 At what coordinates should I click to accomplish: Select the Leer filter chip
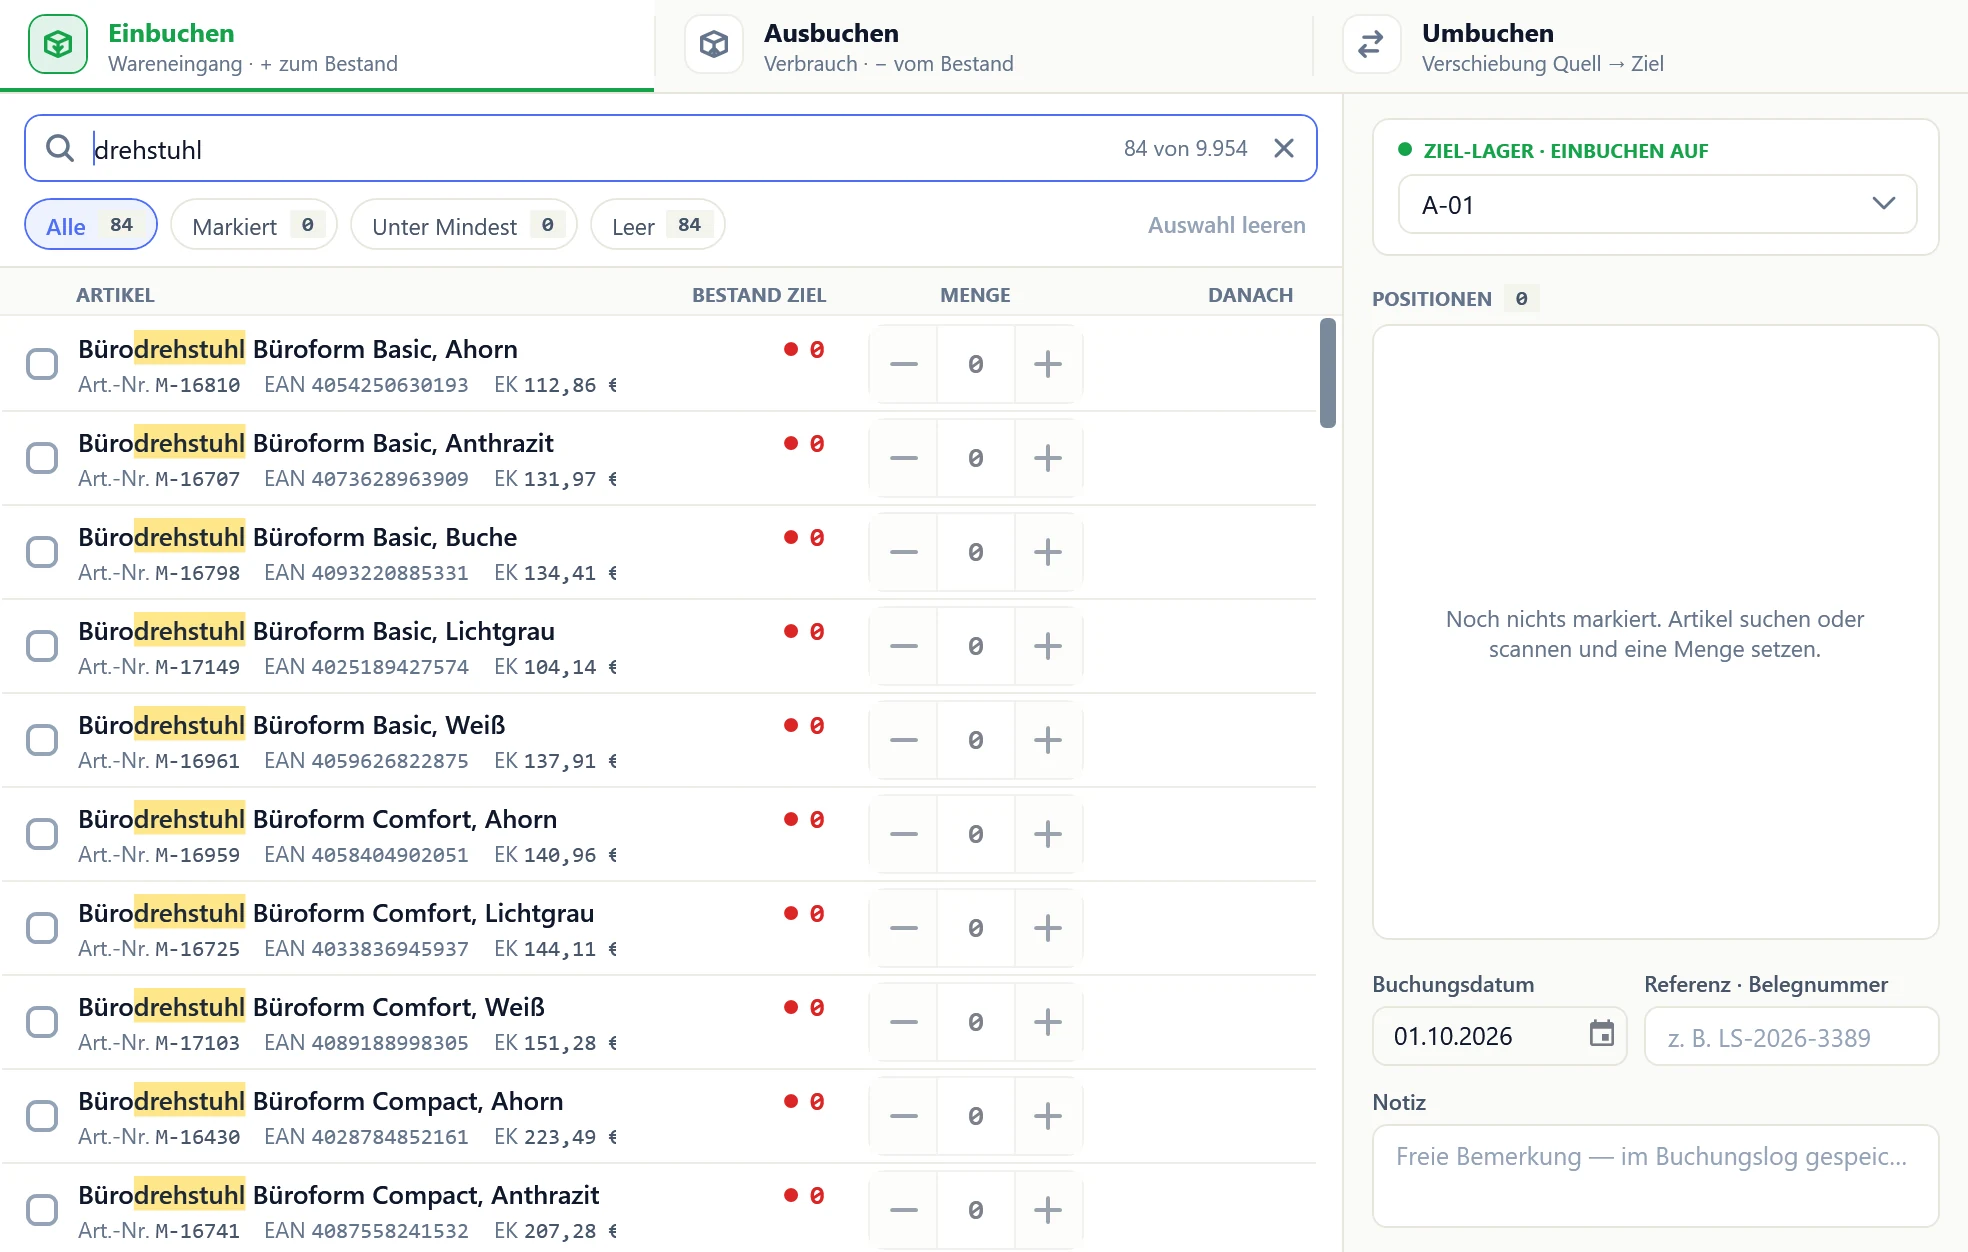coord(658,225)
